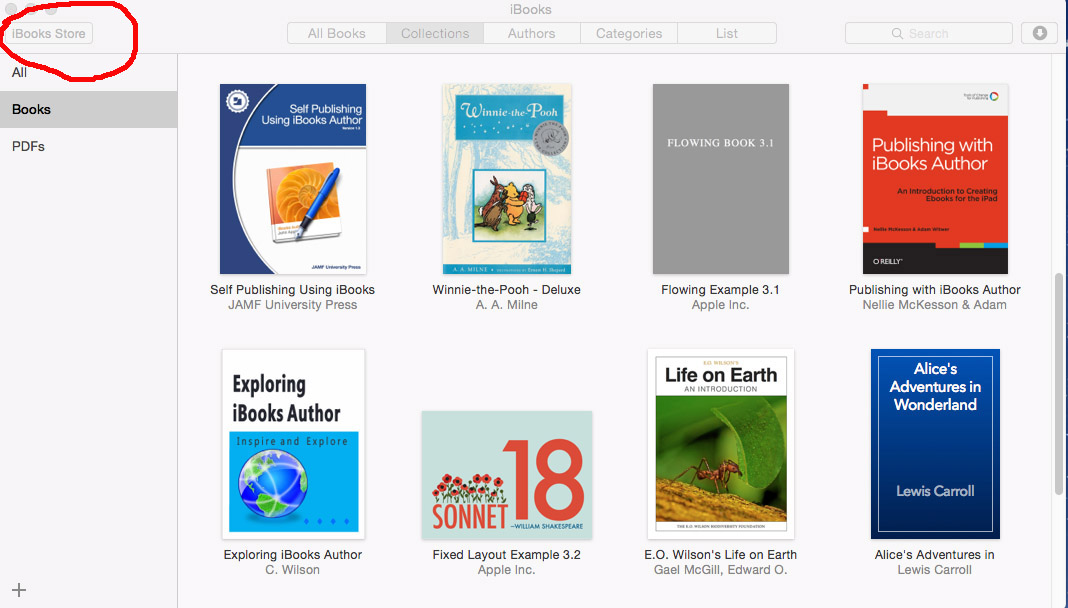
Task: Select the Books collection in the sidebar
Action: [x=89, y=109]
